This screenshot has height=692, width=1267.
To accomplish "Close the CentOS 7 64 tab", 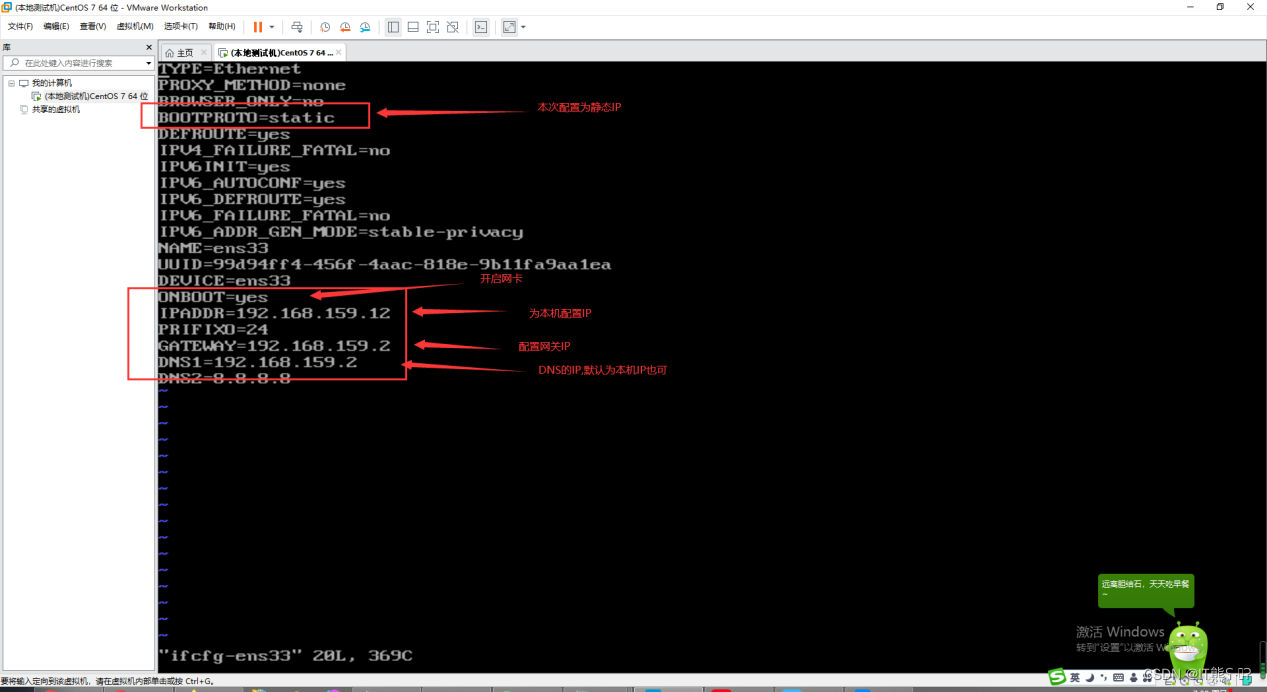I will pyautogui.click(x=339, y=52).
